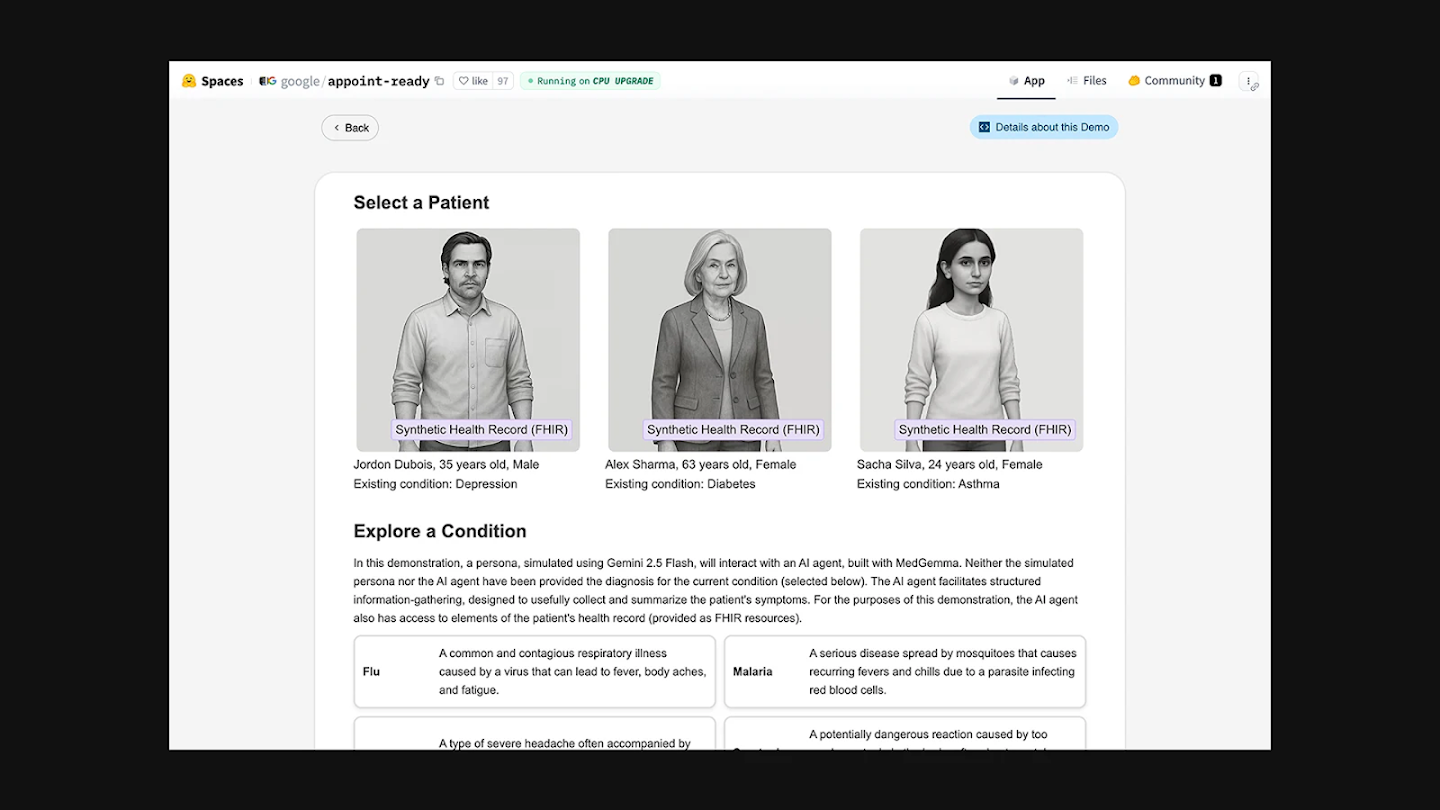
Task: Switch to the Files tab
Action: (x=1087, y=81)
